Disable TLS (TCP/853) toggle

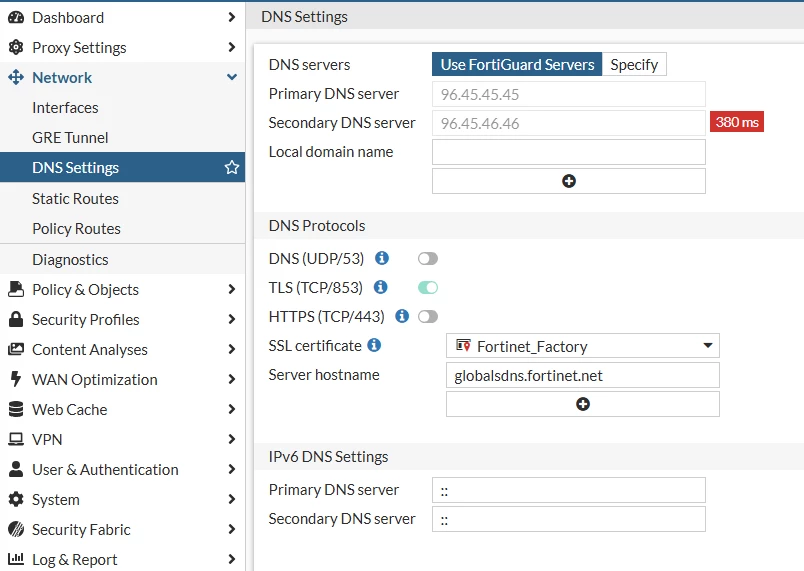tap(428, 288)
